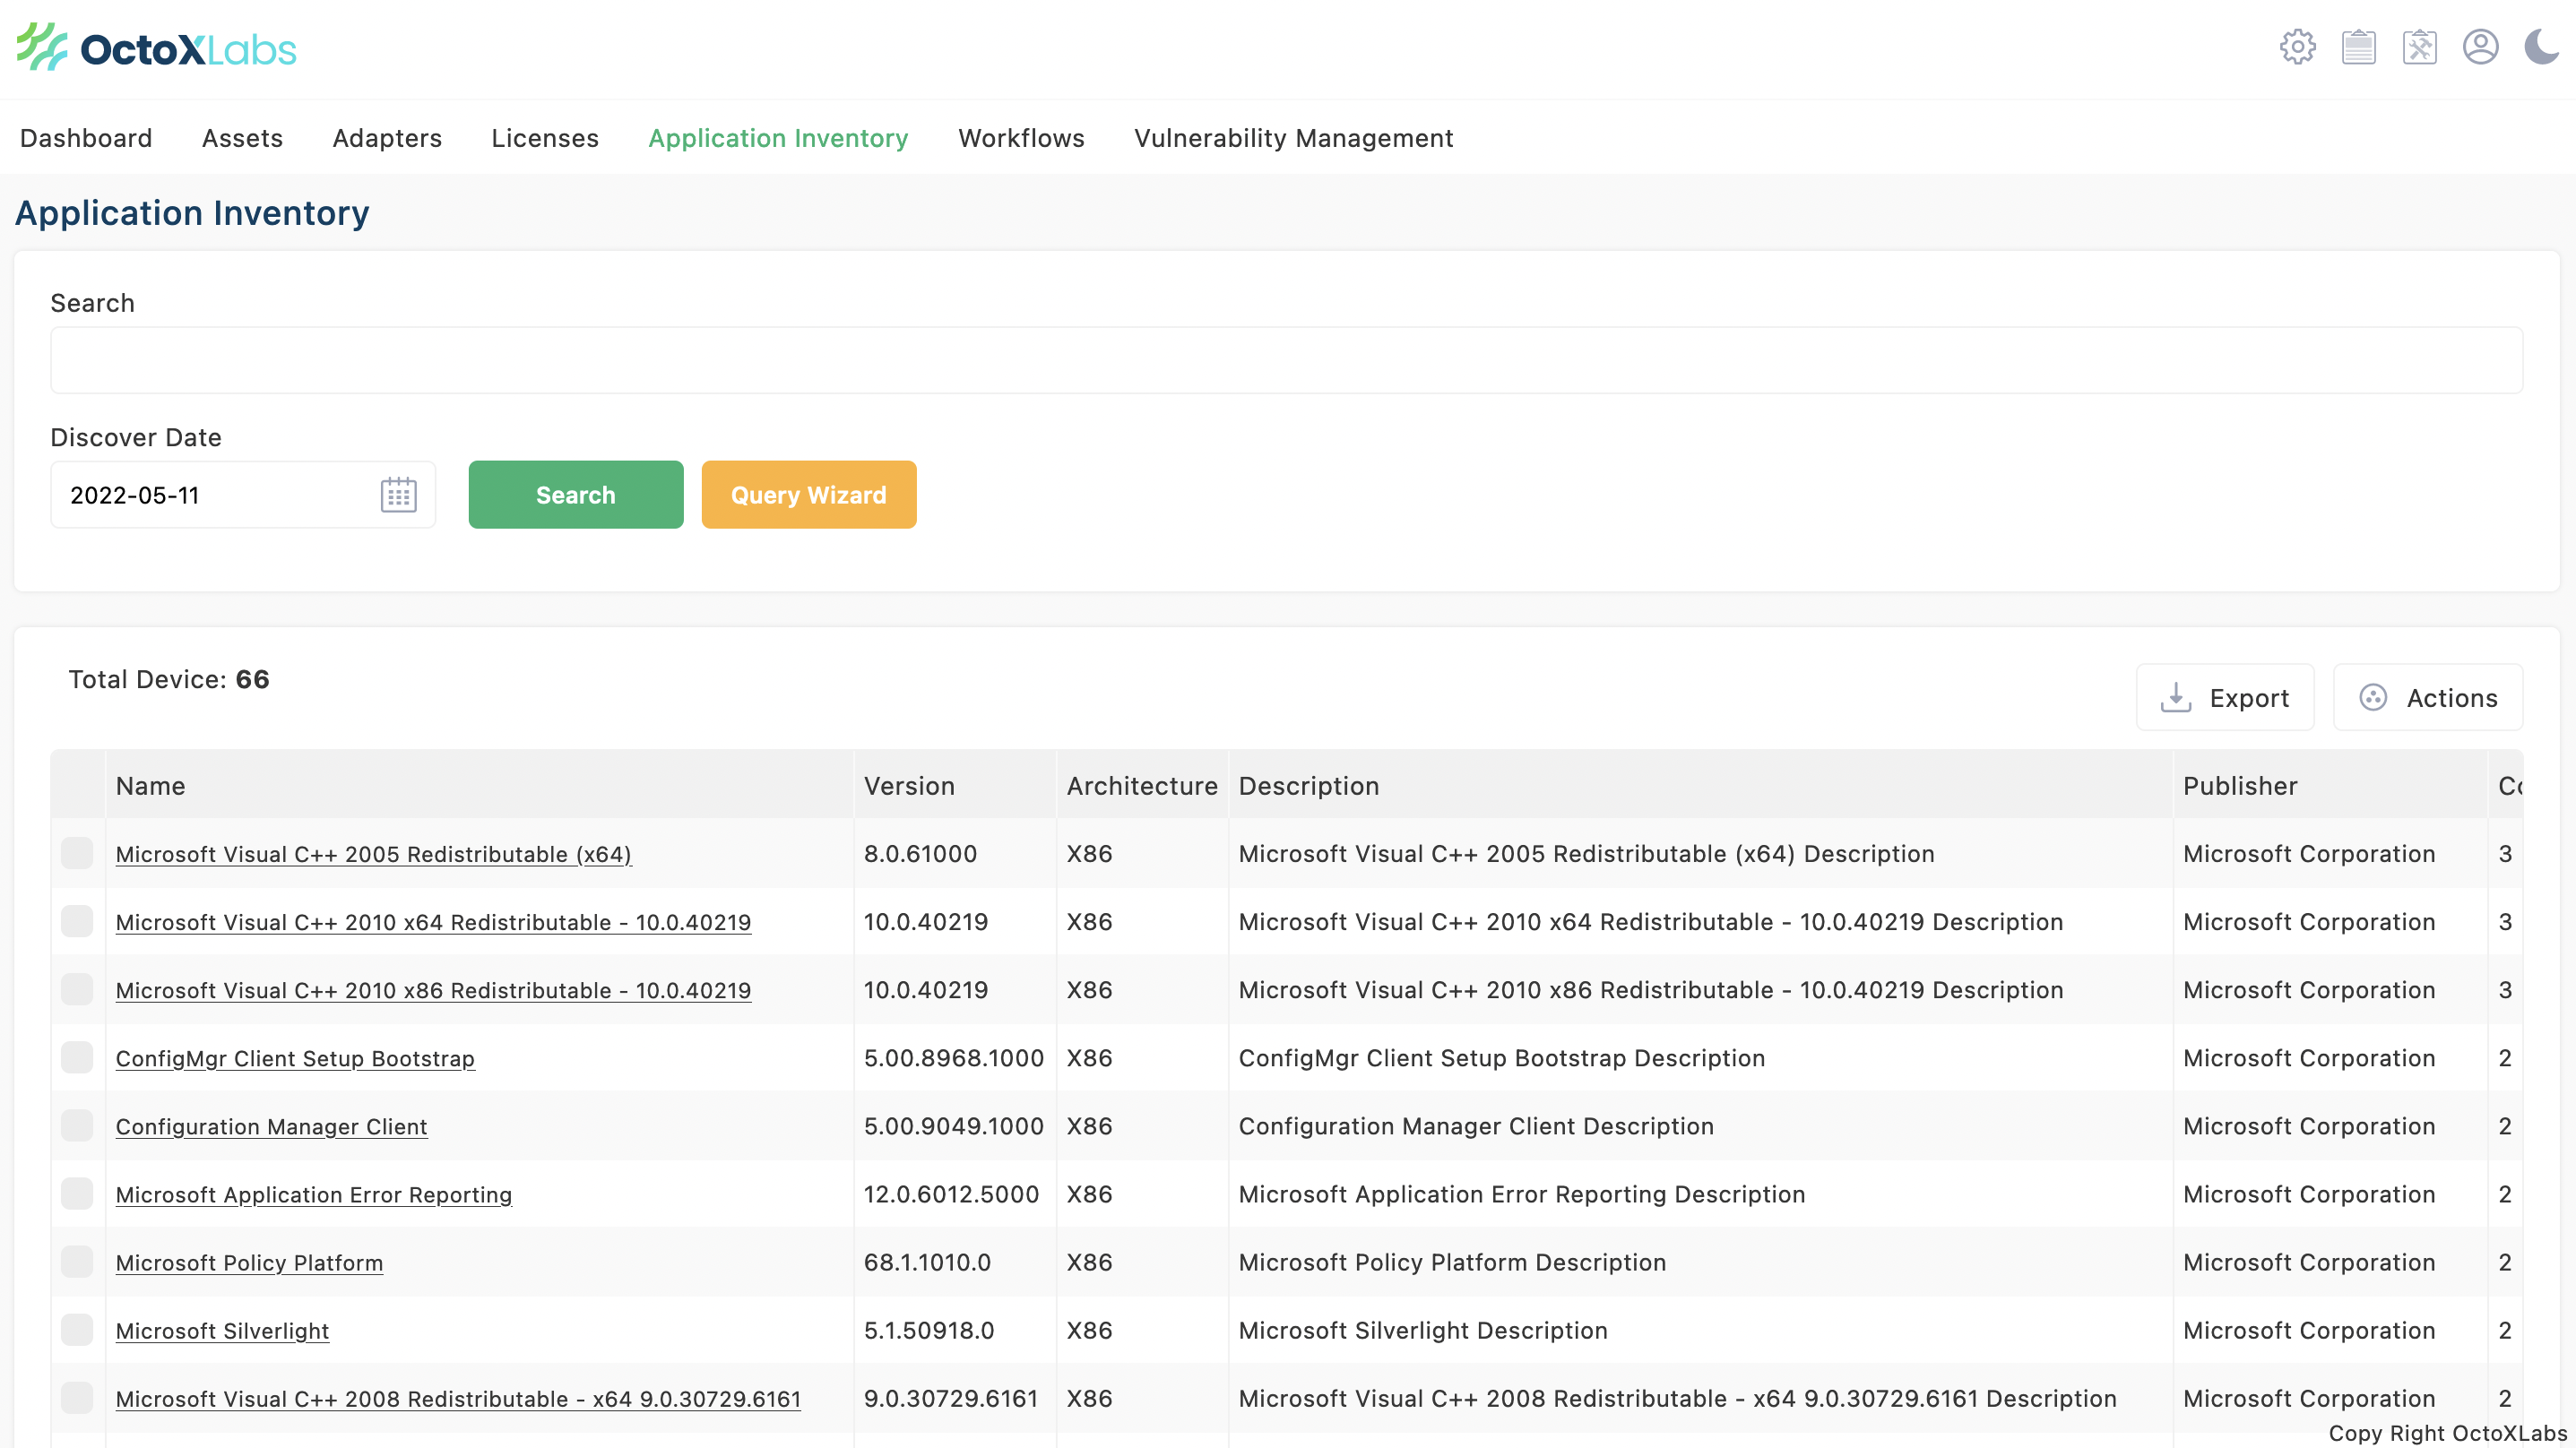
Task: Check Visual C++ 2010 x86 Redistributable row
Action: pos(77,989)
